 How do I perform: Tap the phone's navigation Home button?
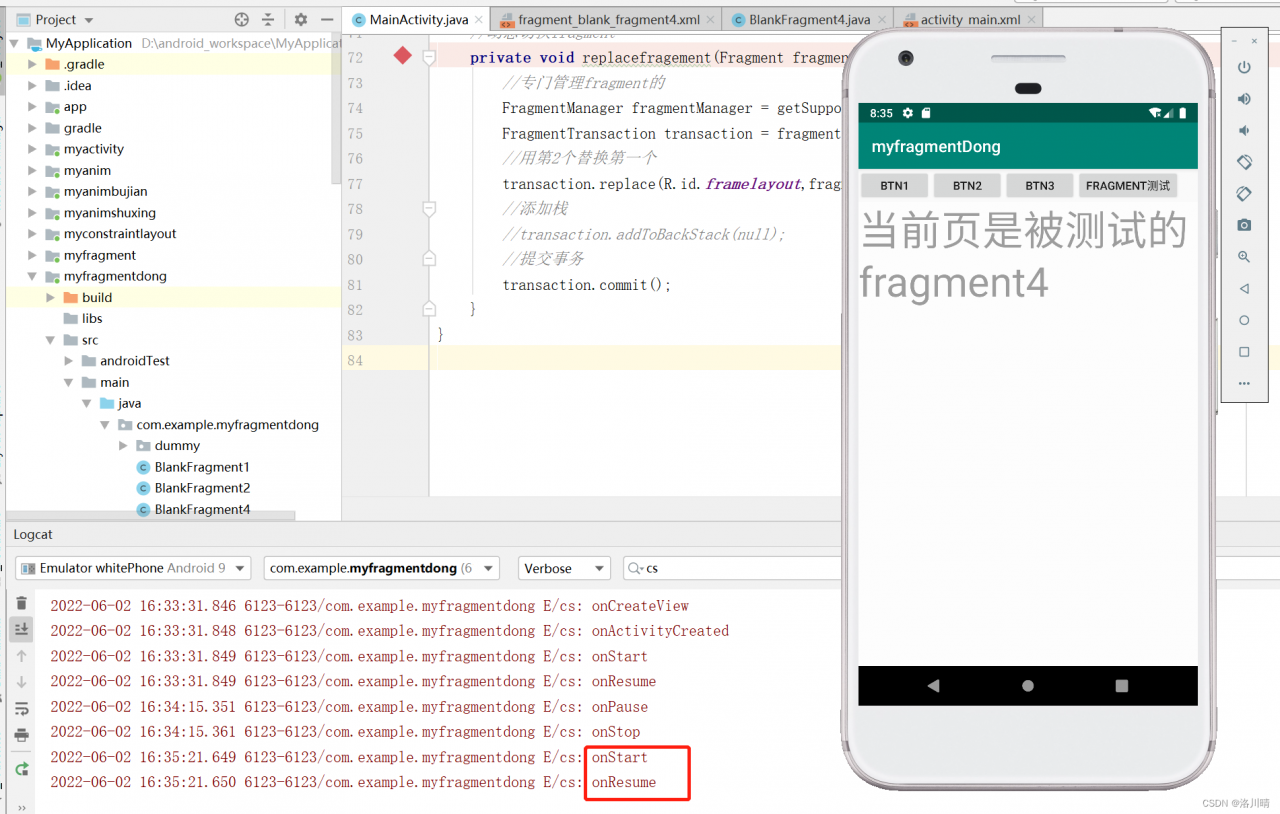(1027, 686)
